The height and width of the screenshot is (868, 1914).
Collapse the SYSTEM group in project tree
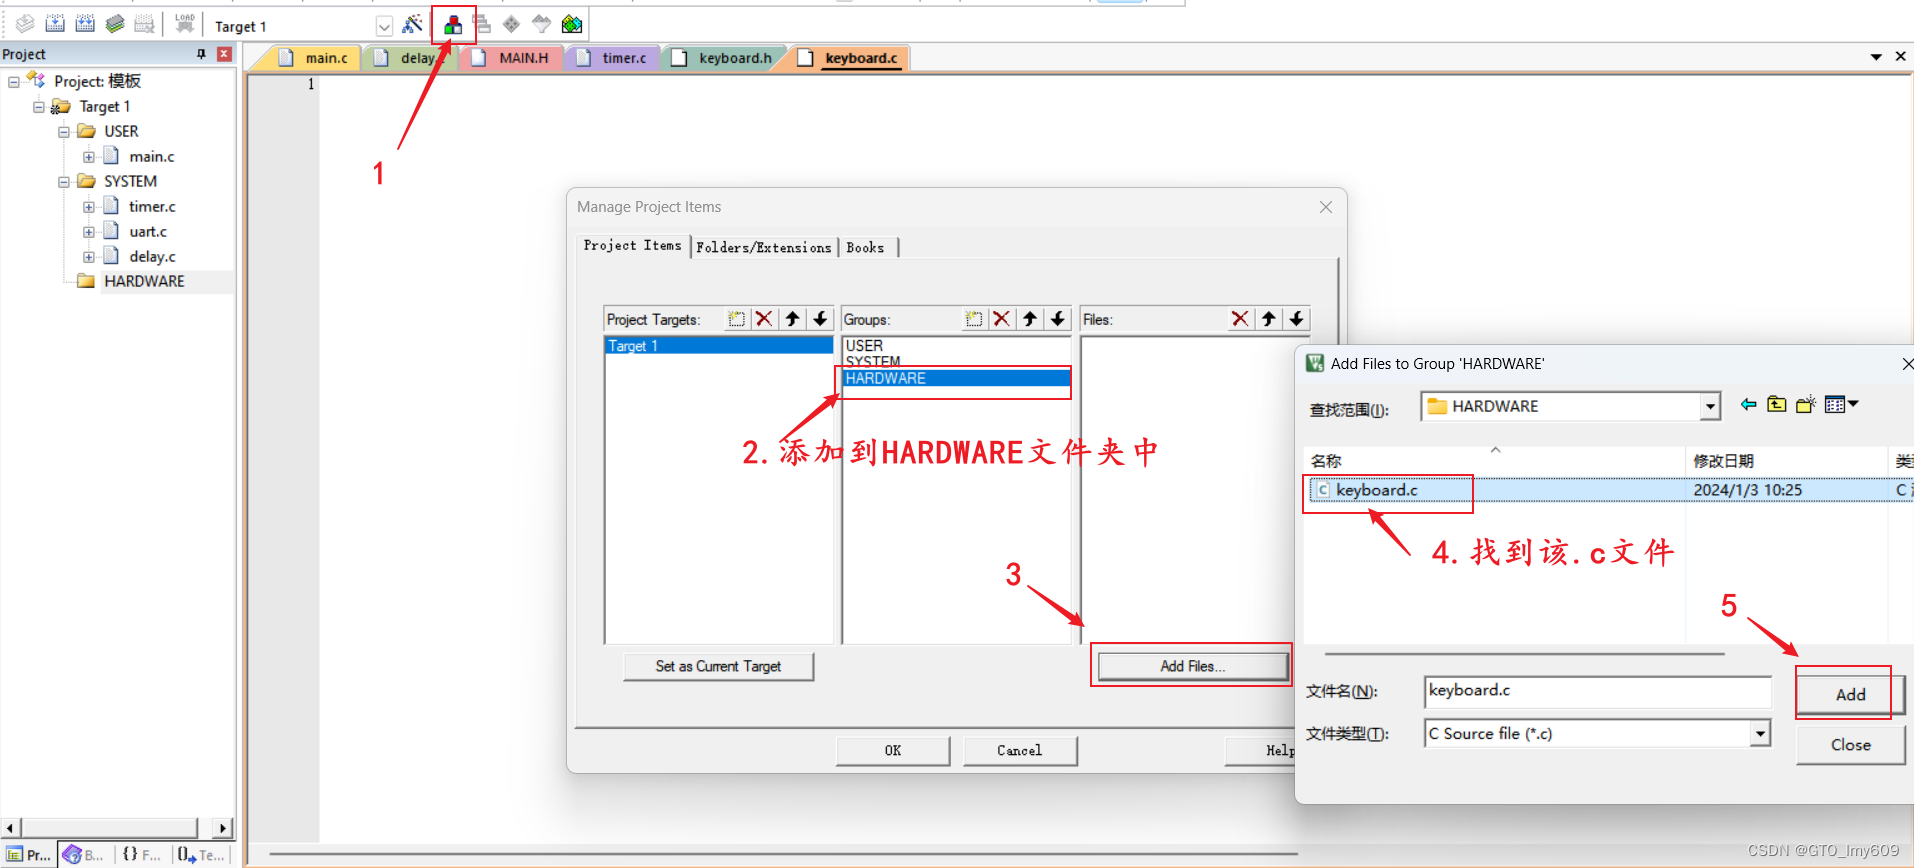point(64,181)
